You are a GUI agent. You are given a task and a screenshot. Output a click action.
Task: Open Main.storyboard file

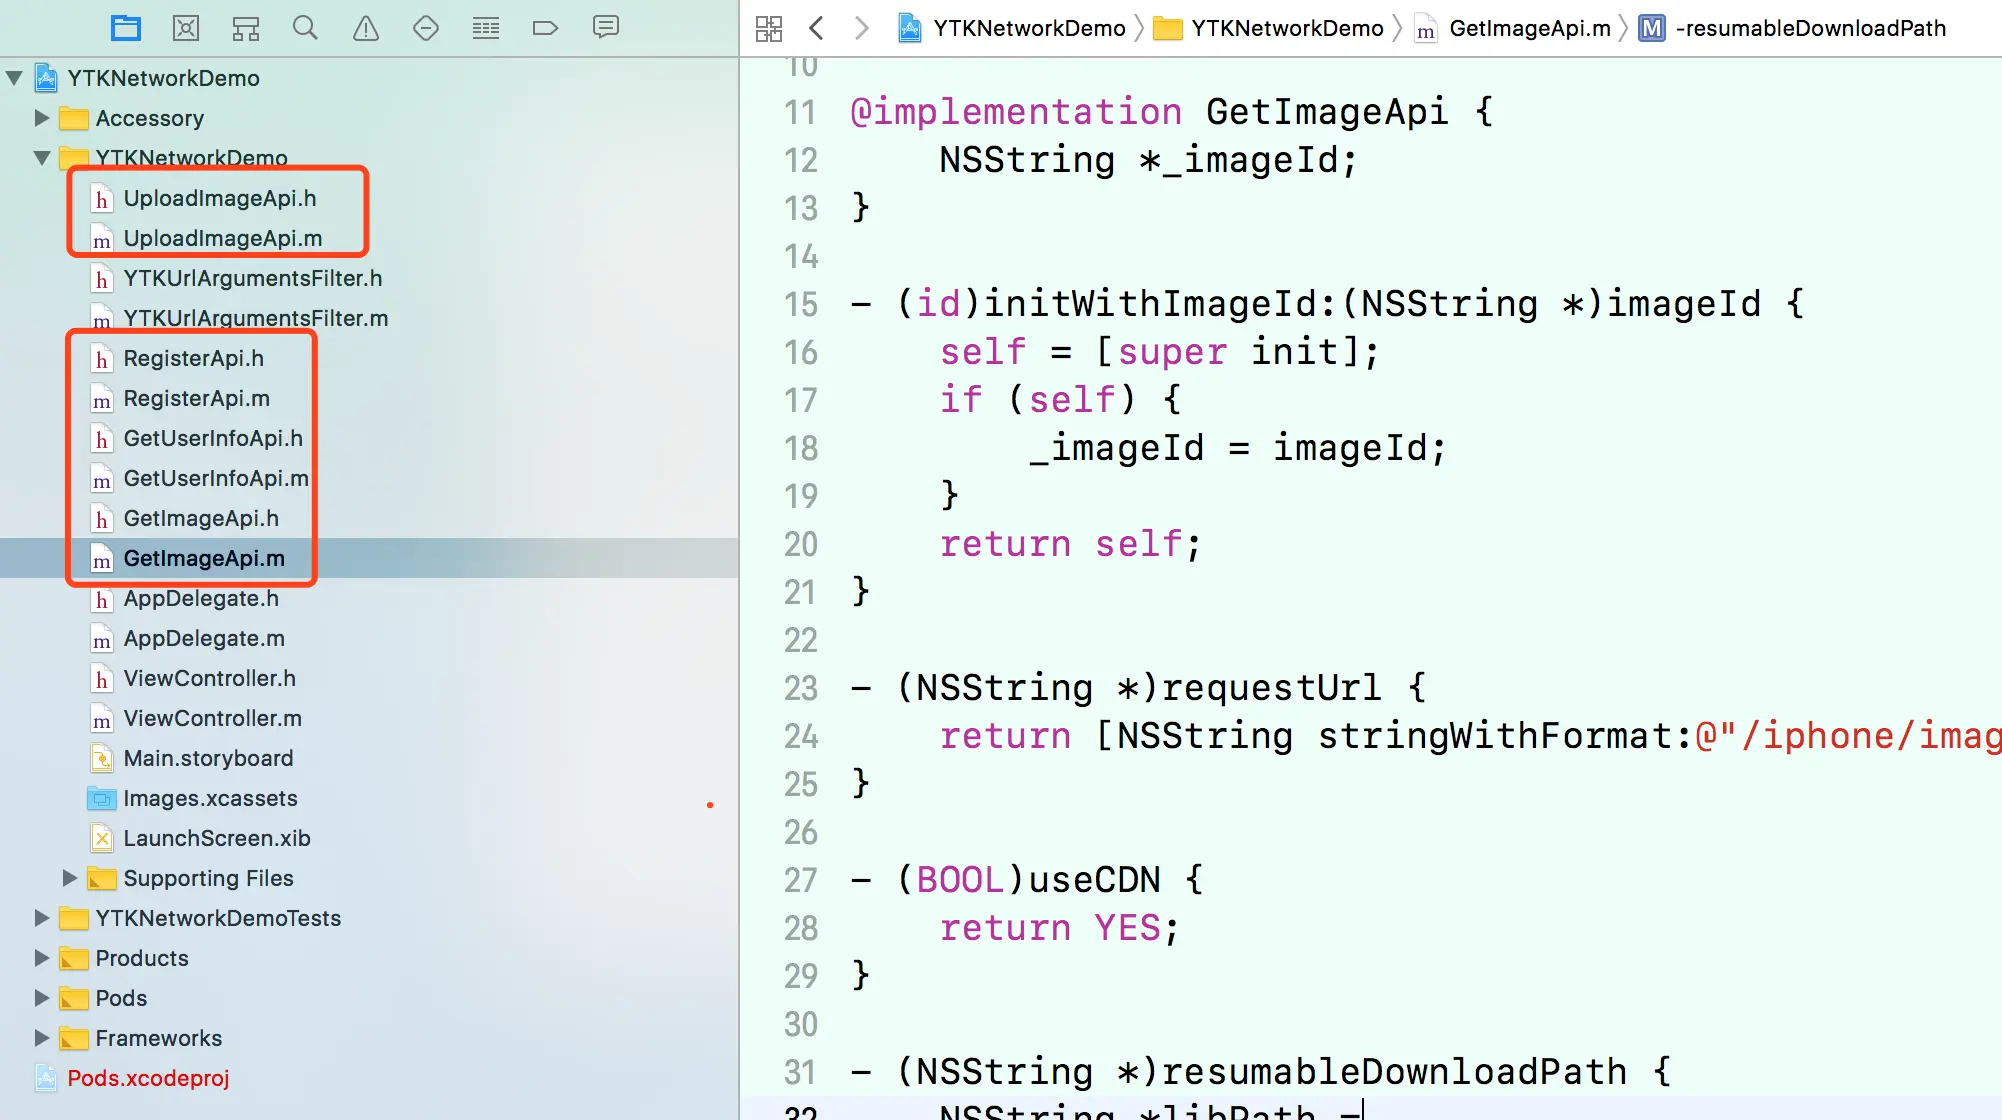pyautogui.click(x=208, y=758)
